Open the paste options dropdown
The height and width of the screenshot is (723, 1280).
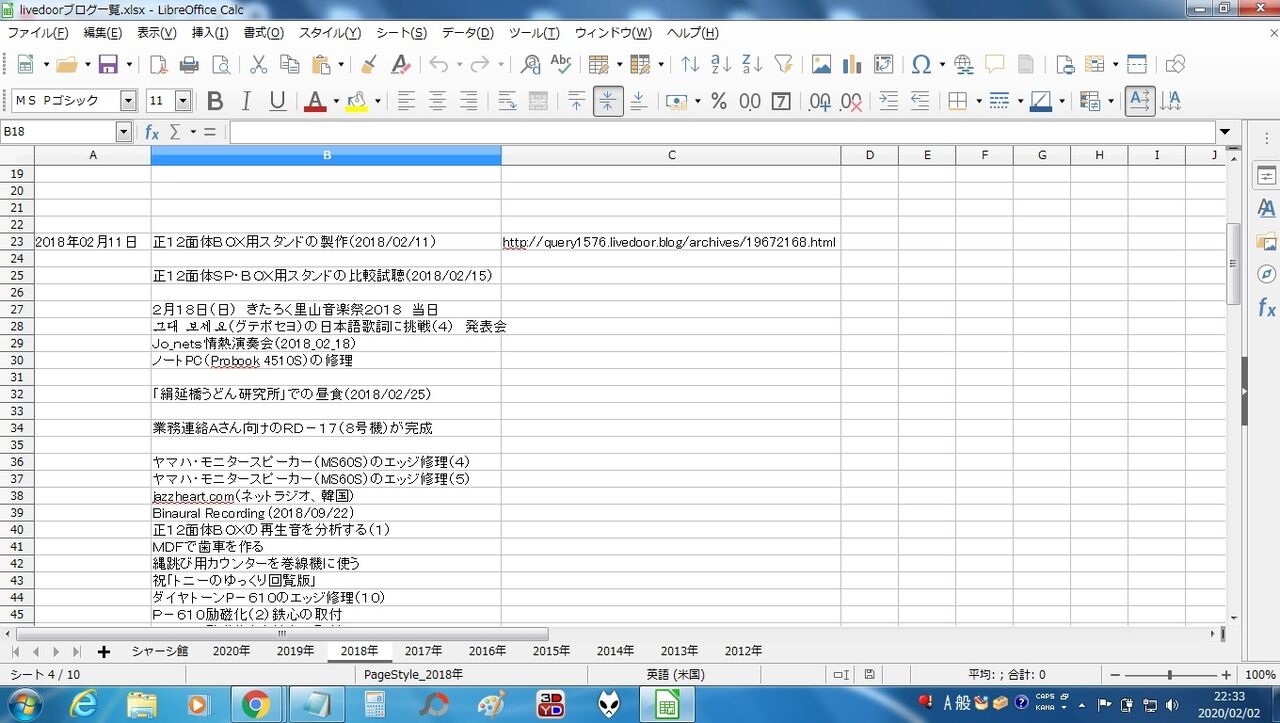tap(341, 65)
